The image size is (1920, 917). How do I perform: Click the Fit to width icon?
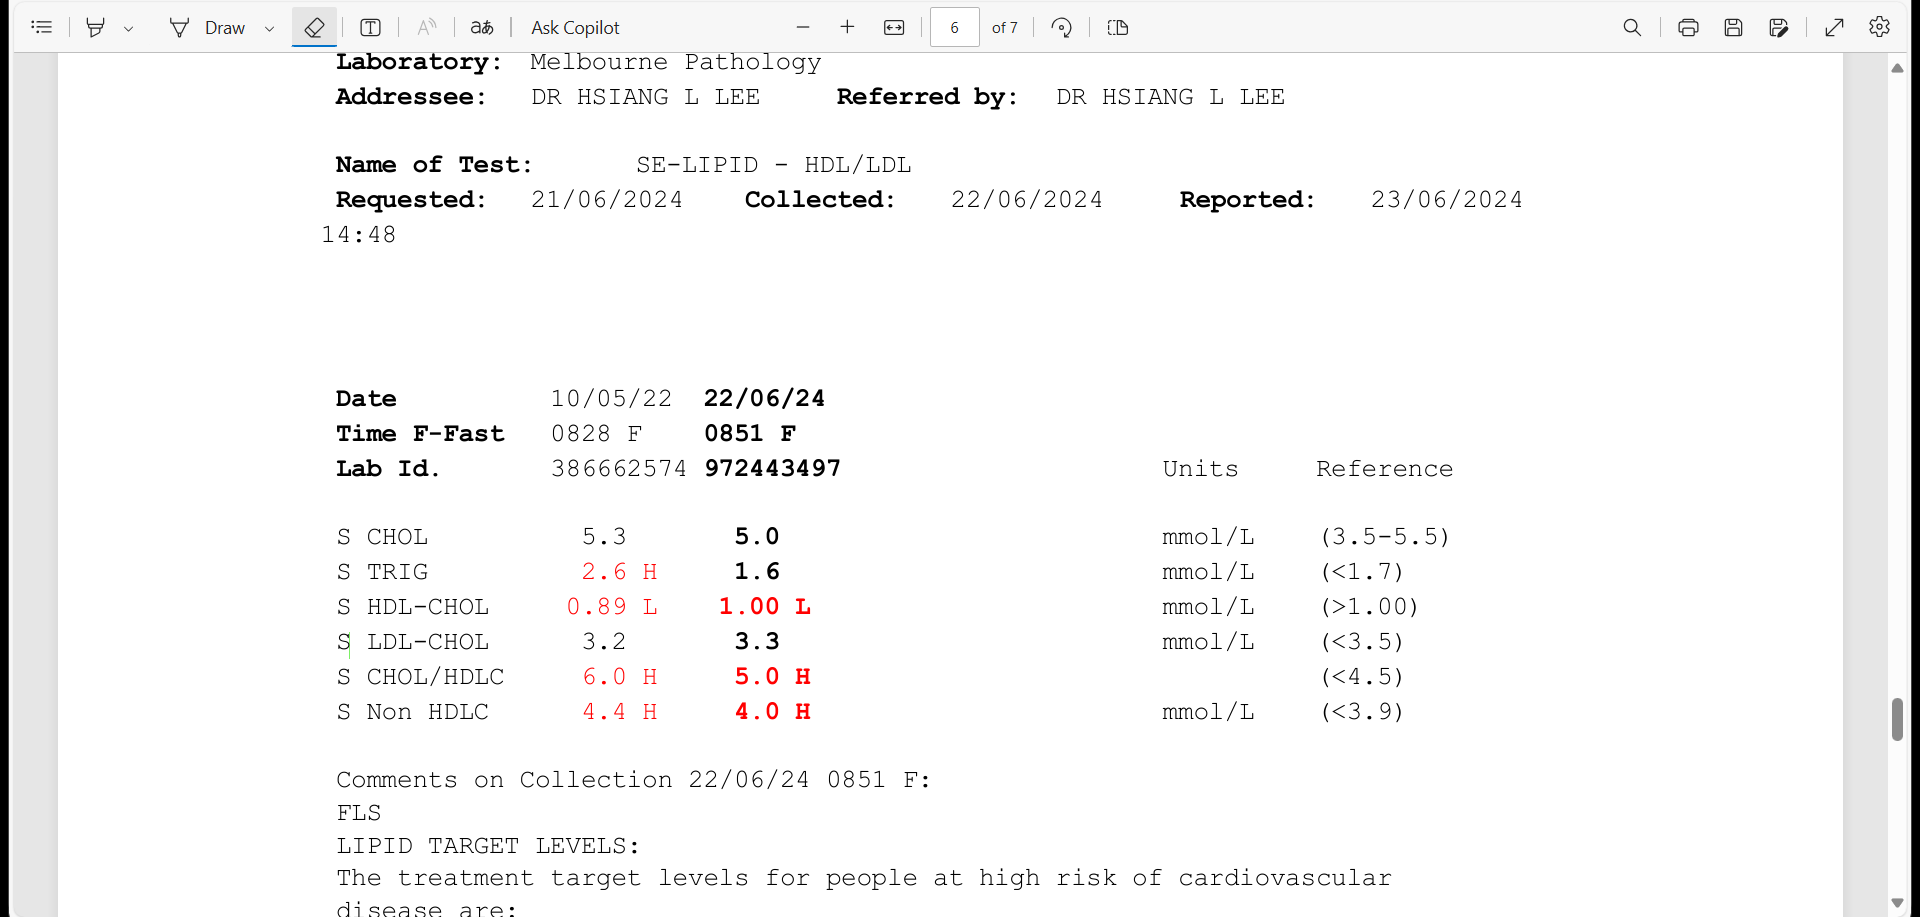894,27
